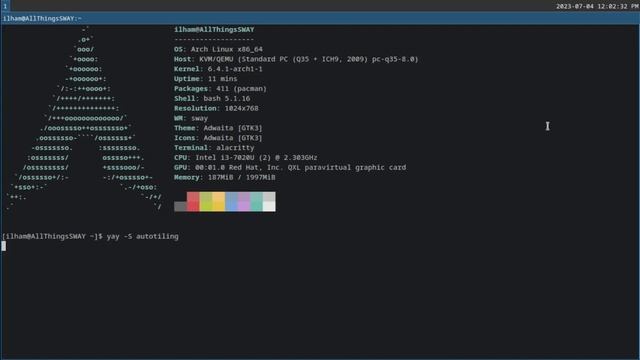Click the red color block in neofetch palette
This screenshot has width=640, height=360.
pyautogui.click(x=193, y=202)
